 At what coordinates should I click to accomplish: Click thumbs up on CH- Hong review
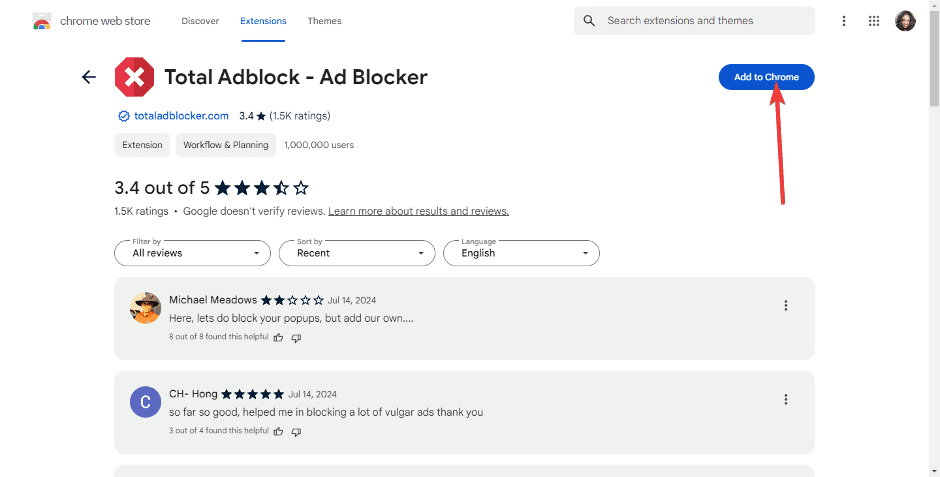point(279,431)
